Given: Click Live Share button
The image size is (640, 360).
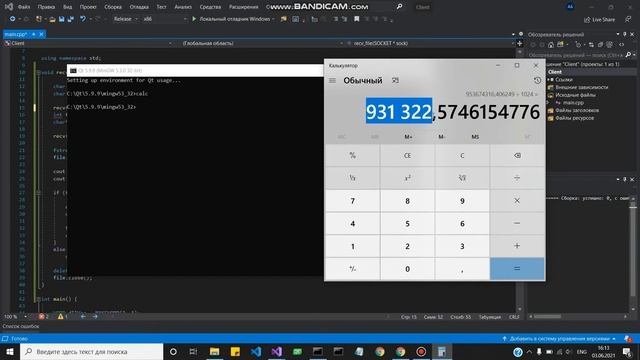Looking at the screenshot, I should [600, 19].
